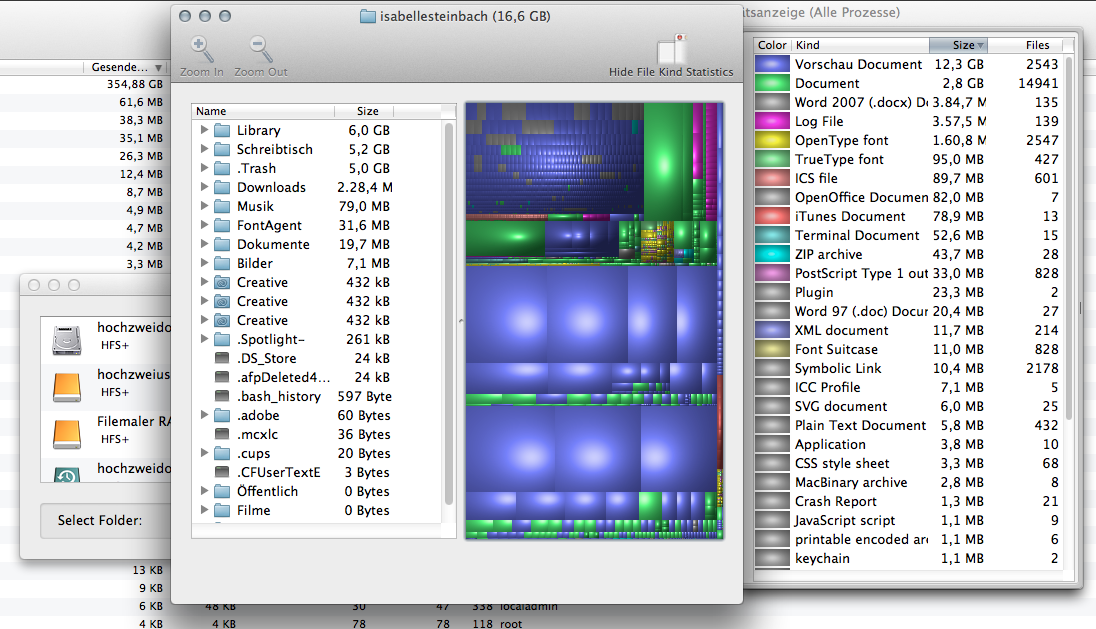
Task: Click the Select Folder button
Action: coord(100,520)
